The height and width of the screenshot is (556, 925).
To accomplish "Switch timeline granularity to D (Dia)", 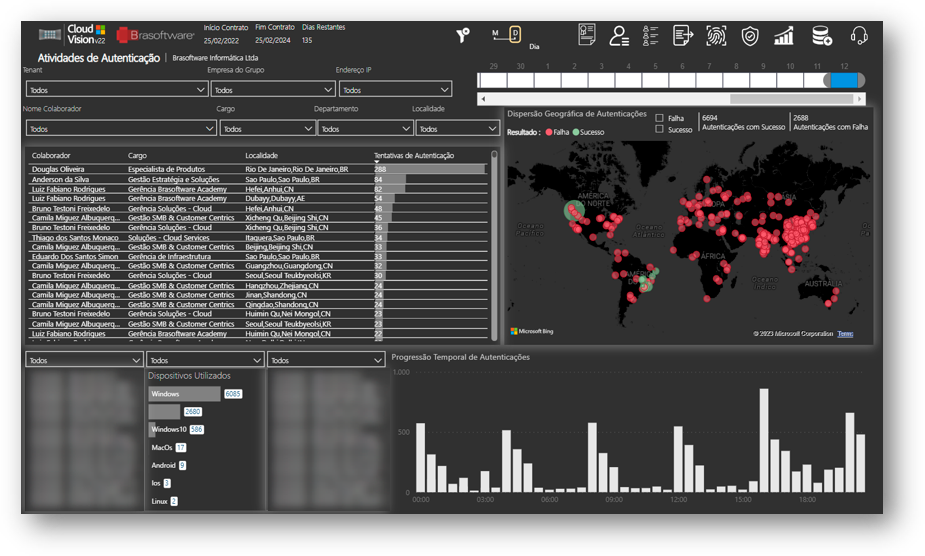I will point(515,34).
